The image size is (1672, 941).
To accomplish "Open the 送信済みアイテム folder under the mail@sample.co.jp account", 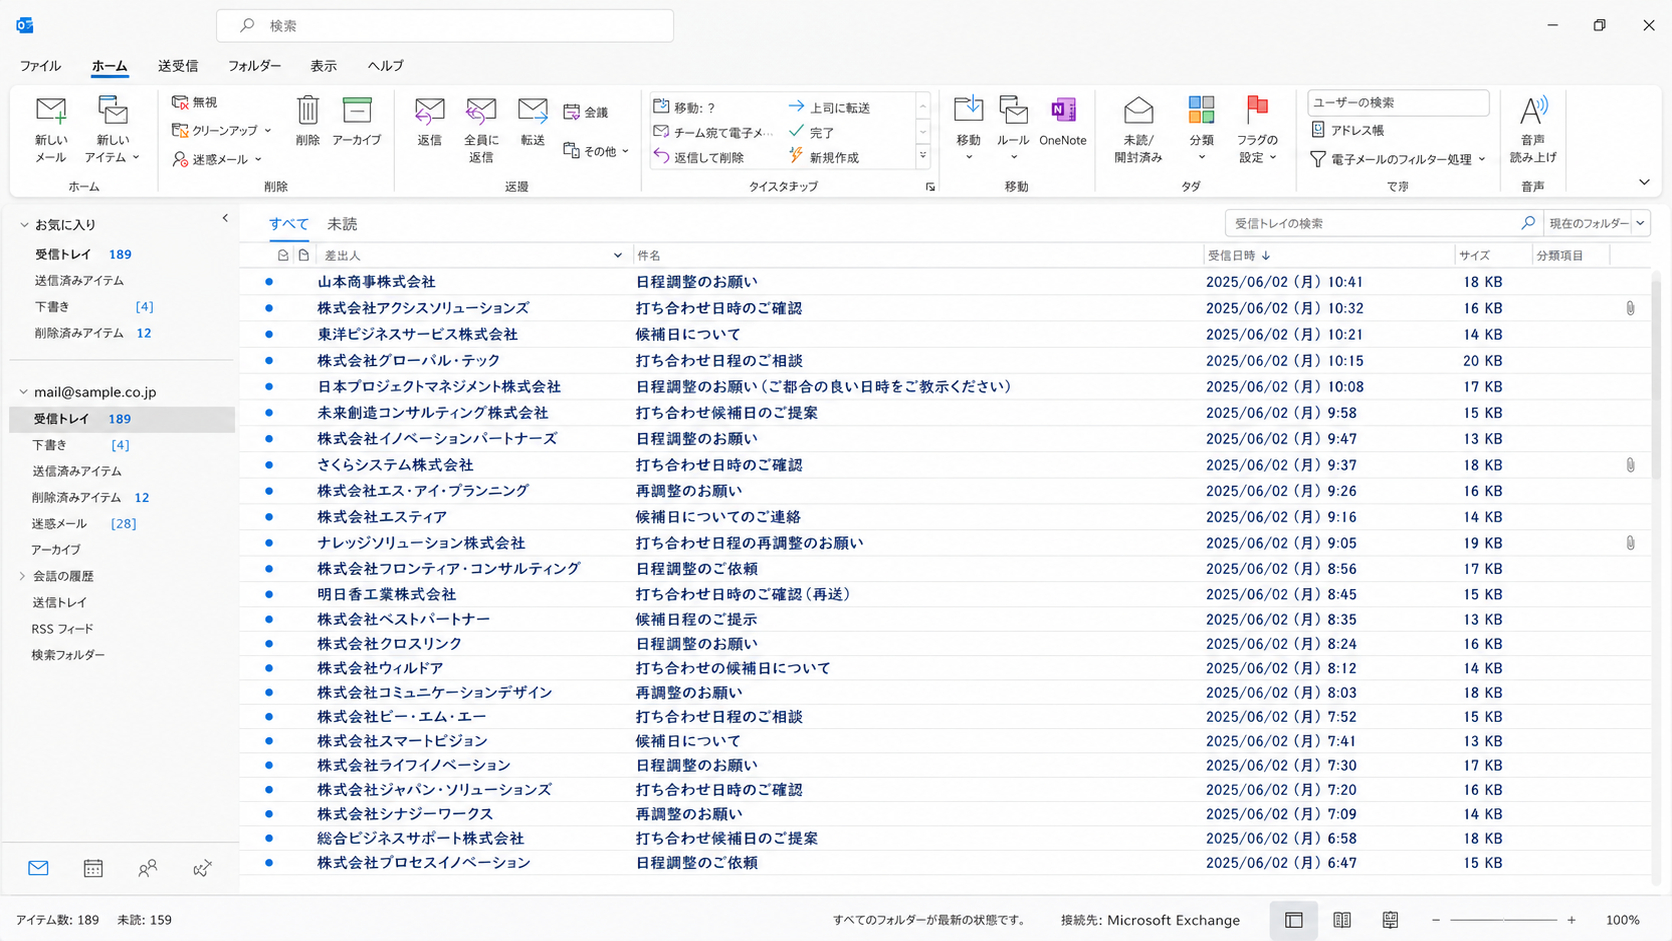I will pyautogui.click(x=77, y=471).
